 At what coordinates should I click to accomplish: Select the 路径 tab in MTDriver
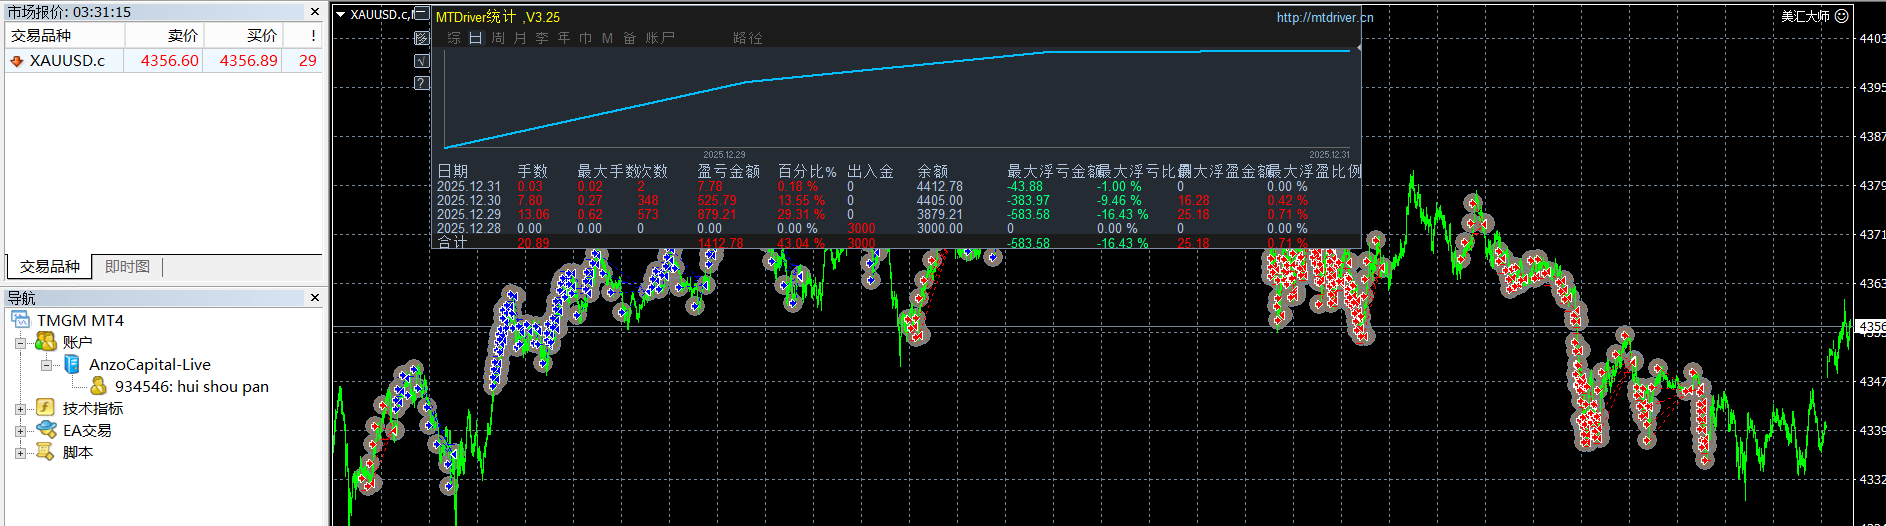748,38
